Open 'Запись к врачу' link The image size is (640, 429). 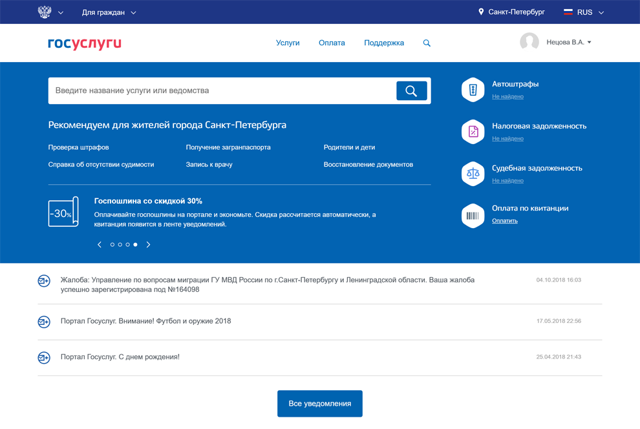(209, 164)
